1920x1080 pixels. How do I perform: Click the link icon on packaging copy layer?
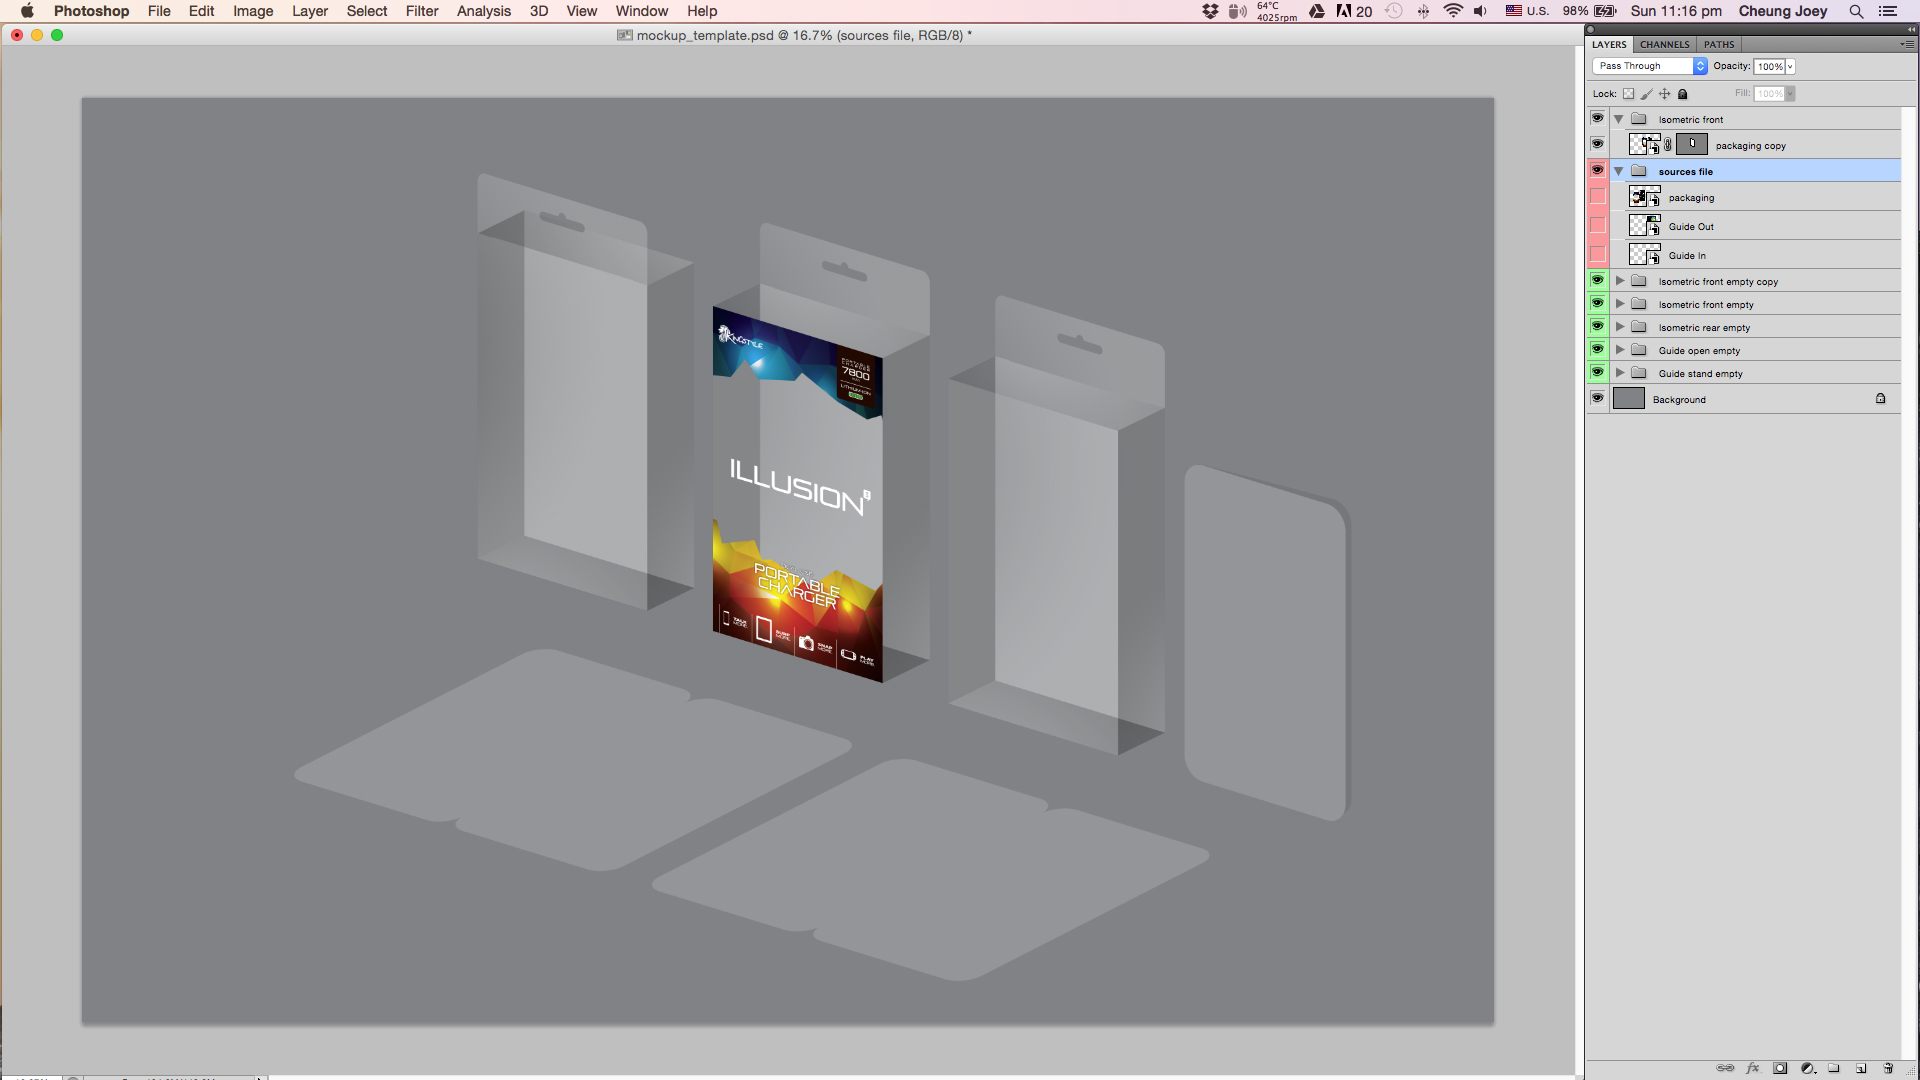click(x=1668, y=145)
